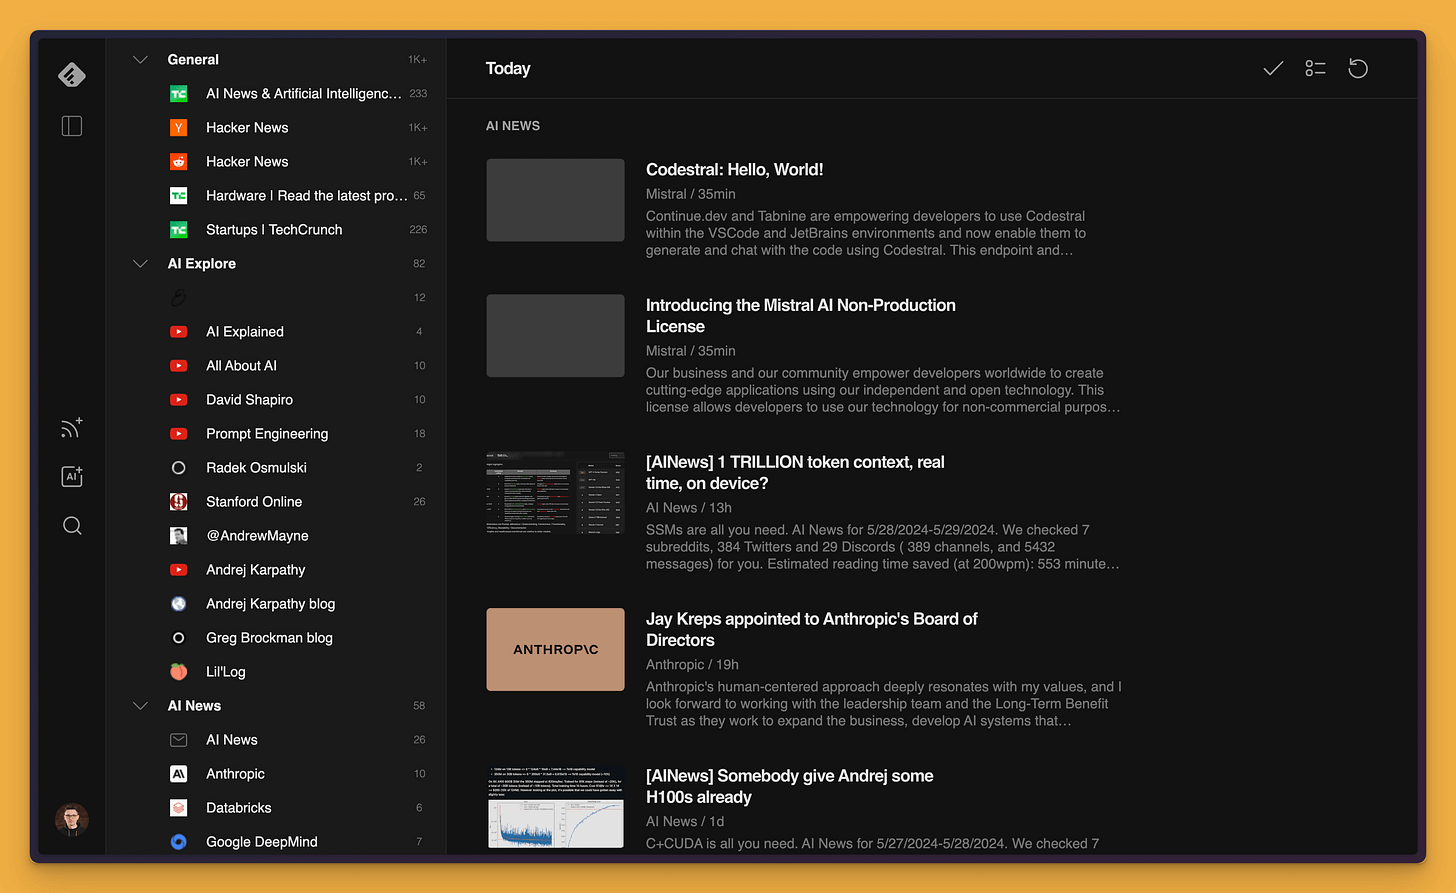This screenshot has height=893, width=1456.
Task: Select the AI News folder label
Action: tap(194, 706)
